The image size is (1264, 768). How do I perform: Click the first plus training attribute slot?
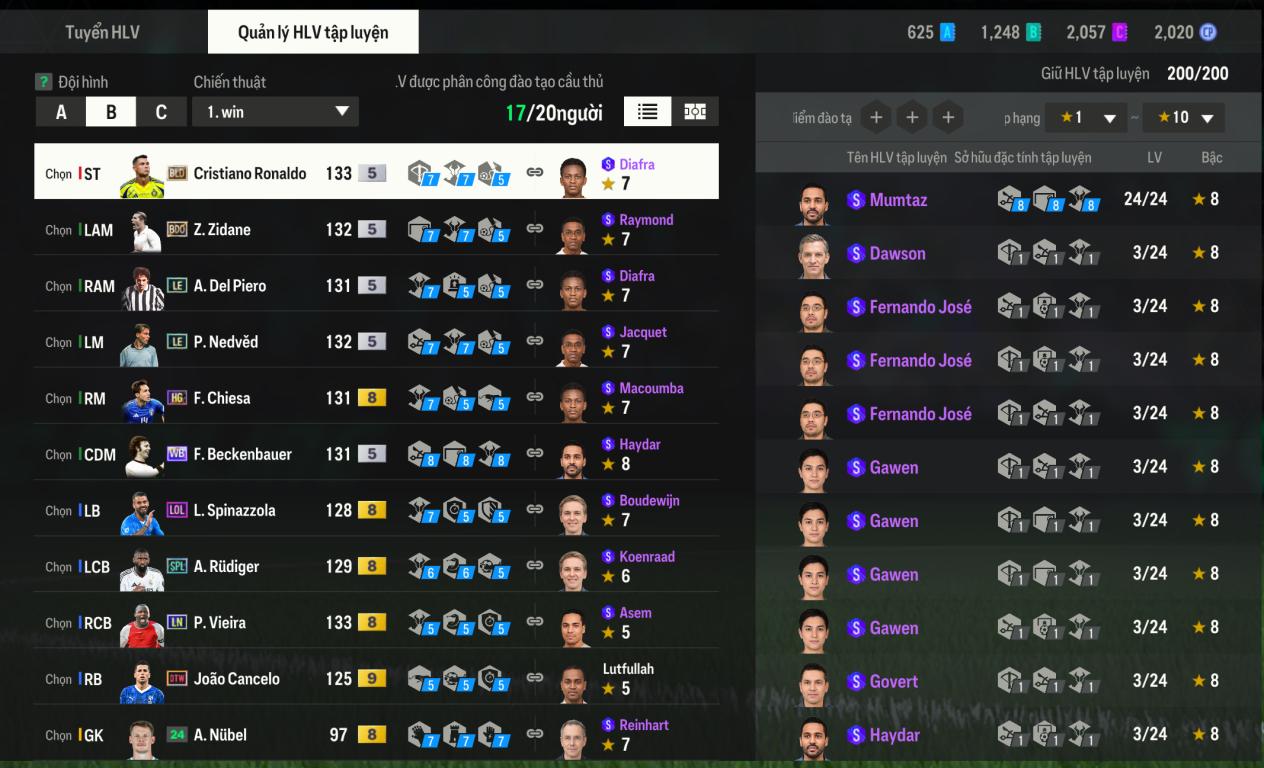[x=876, y=118]
